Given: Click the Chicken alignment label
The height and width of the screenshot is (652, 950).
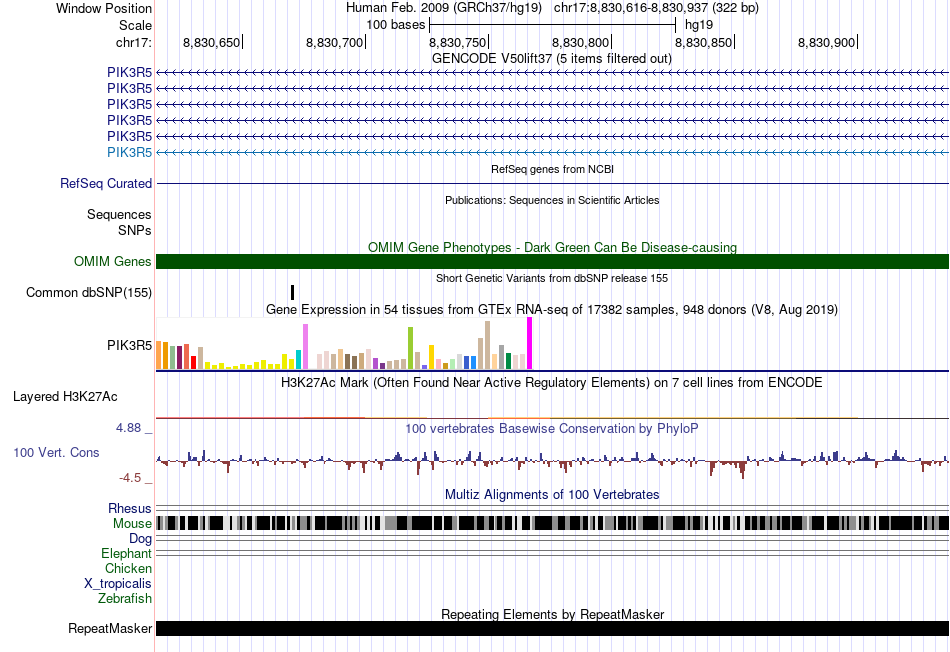Looking at the screenshot, I should [x=128, y=568].
